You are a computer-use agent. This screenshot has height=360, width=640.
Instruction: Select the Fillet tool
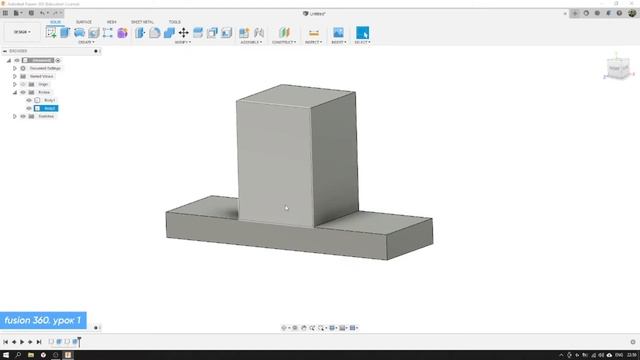pos(155,33)
